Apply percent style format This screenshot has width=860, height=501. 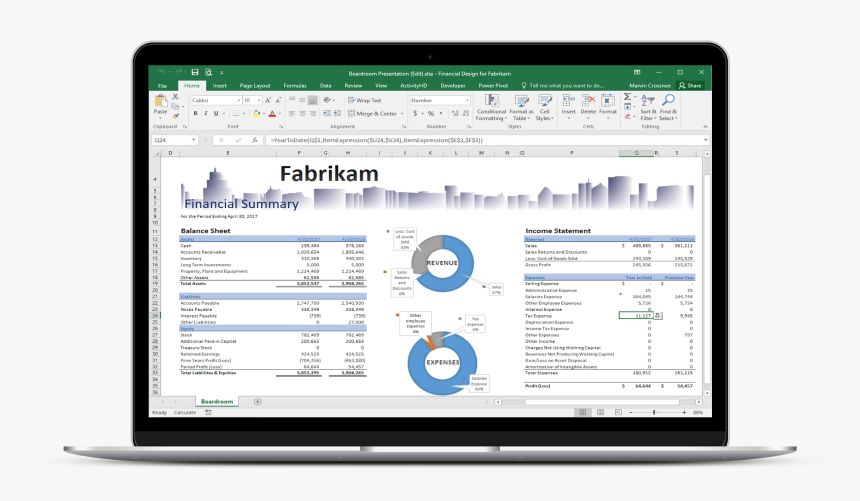(431, 114)
